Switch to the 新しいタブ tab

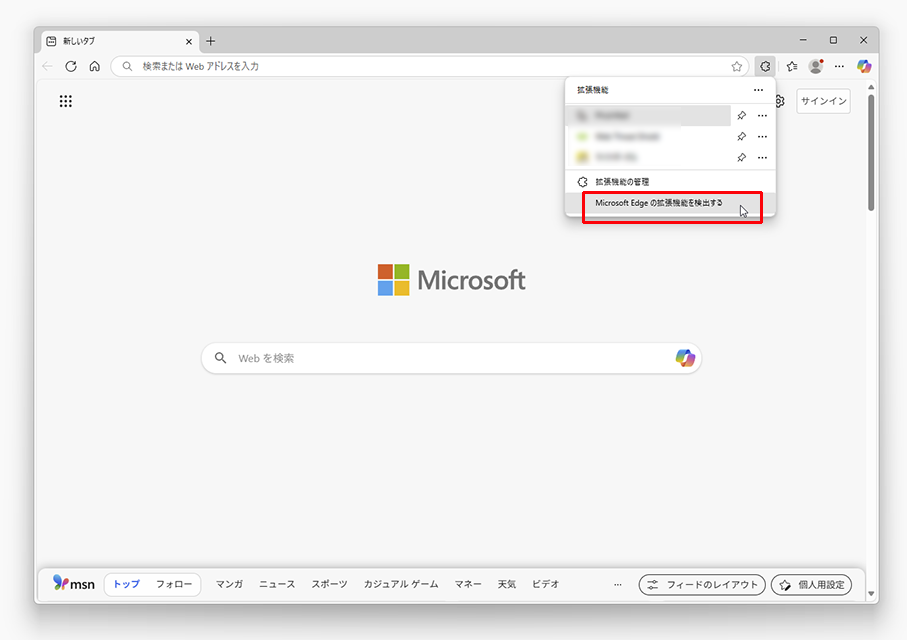[120, 41]
